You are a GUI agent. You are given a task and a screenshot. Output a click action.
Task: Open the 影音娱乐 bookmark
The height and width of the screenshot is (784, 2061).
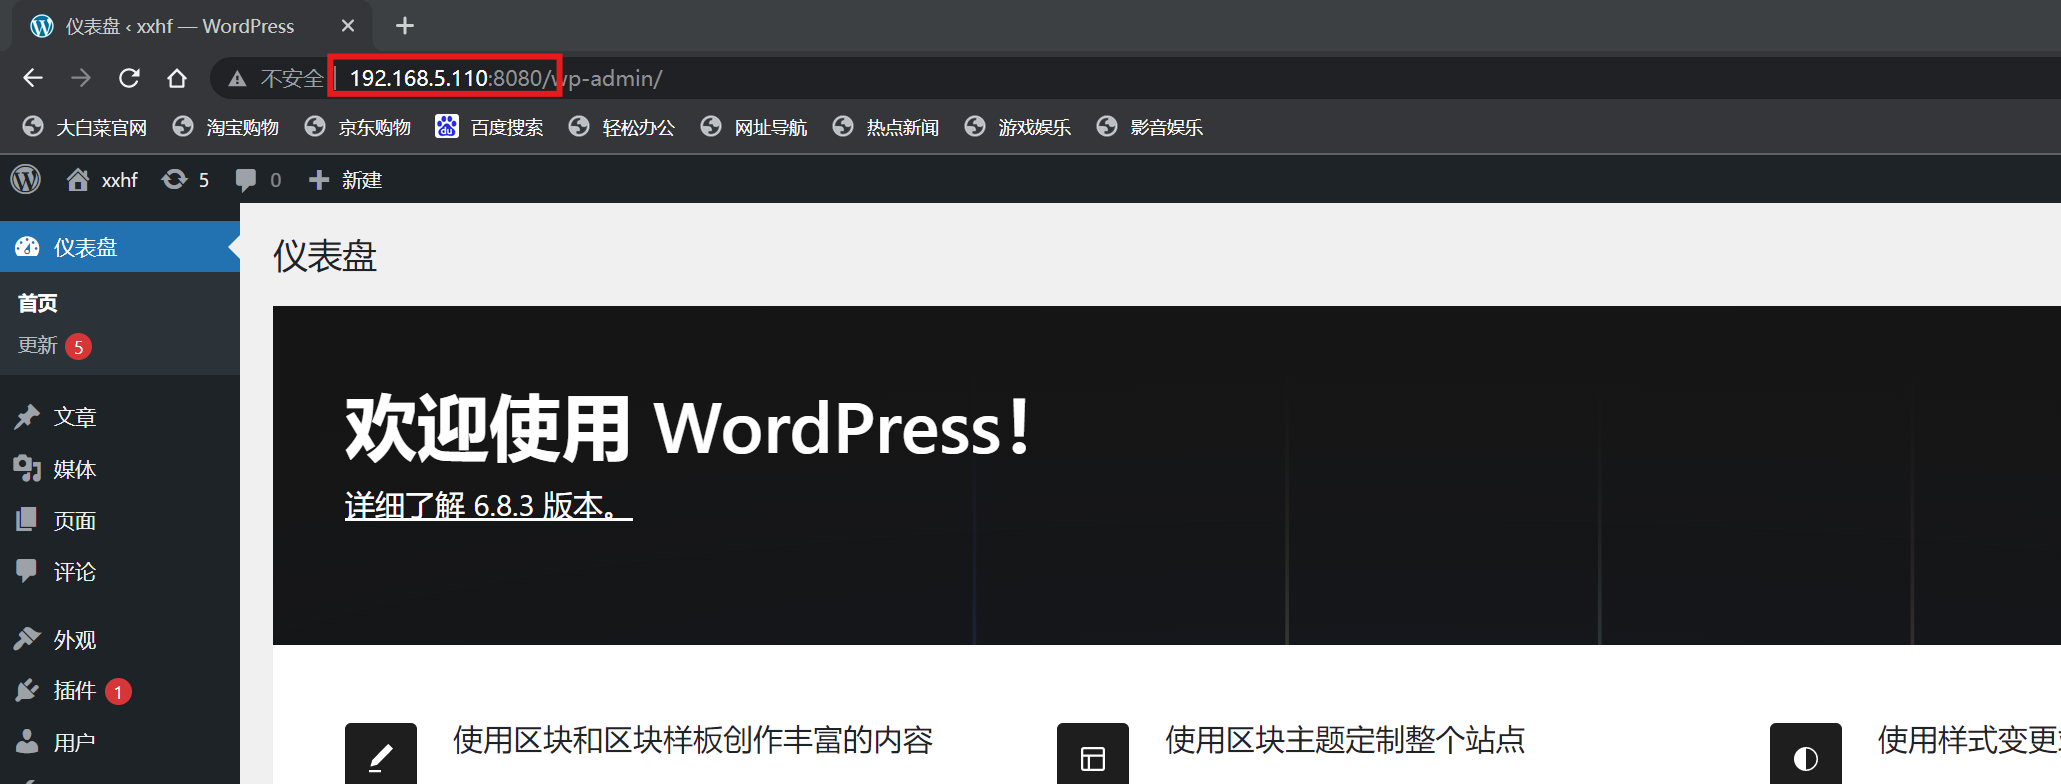click(1150, 127)
